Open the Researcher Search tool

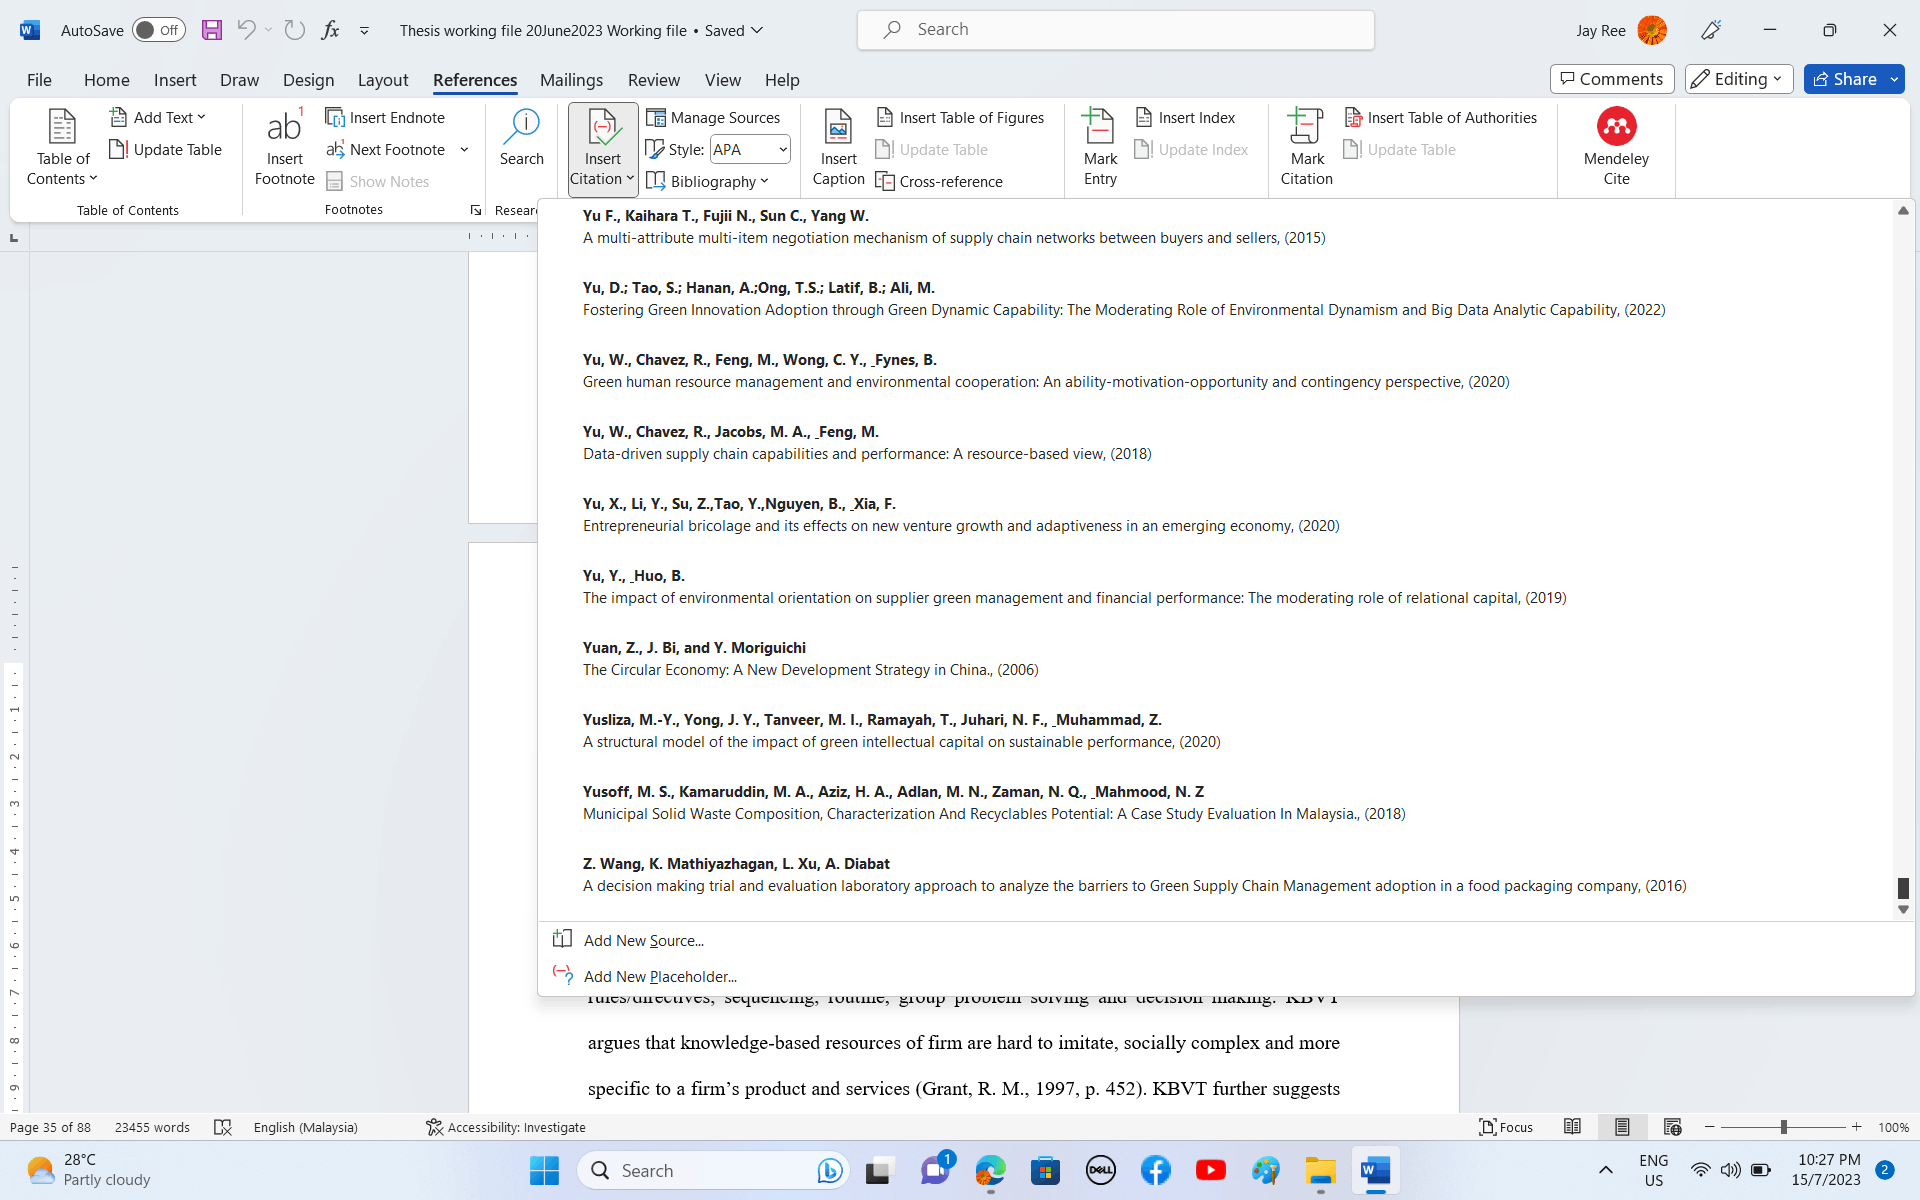click(x=521, y=137)
